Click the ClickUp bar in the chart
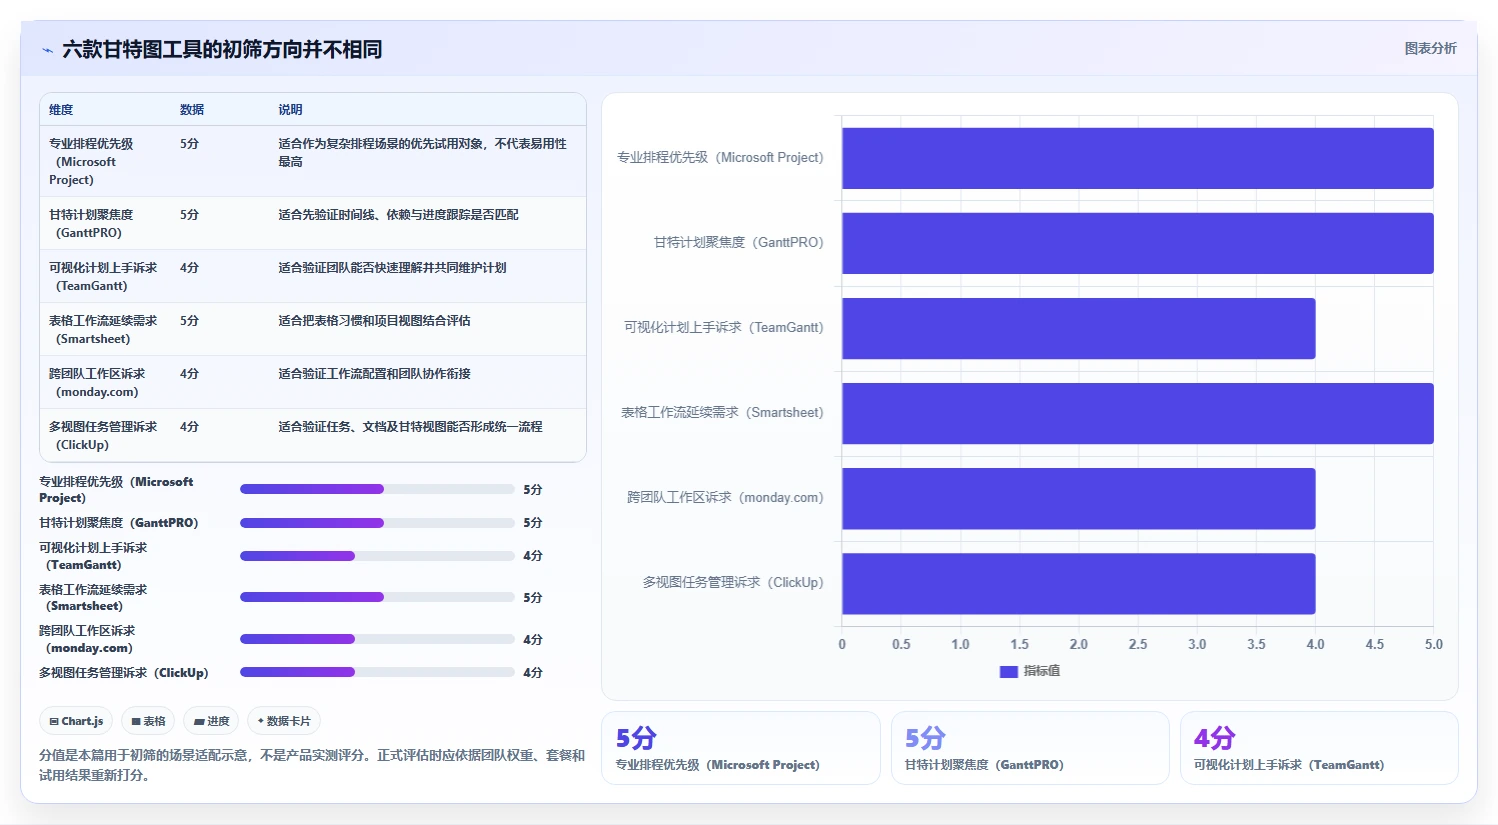This screenshot has width=1498, height=825. (x=1079, y=583)
